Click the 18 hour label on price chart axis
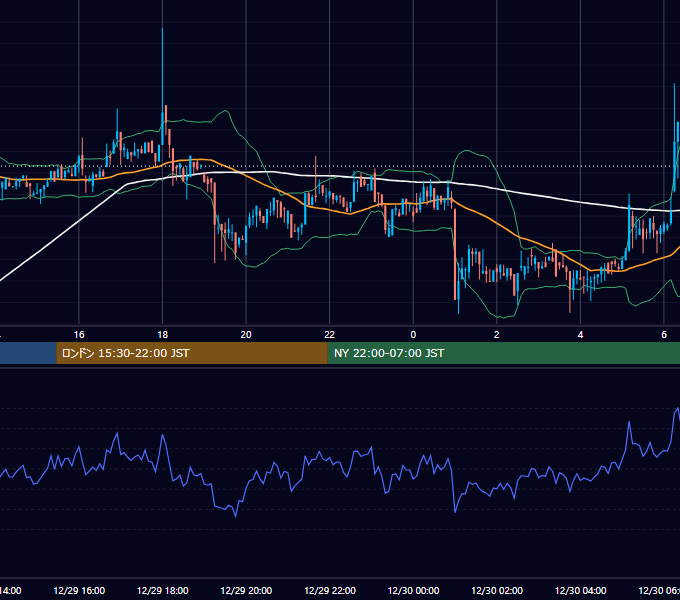This screenshot has height=600, width=680. (163, 335)
